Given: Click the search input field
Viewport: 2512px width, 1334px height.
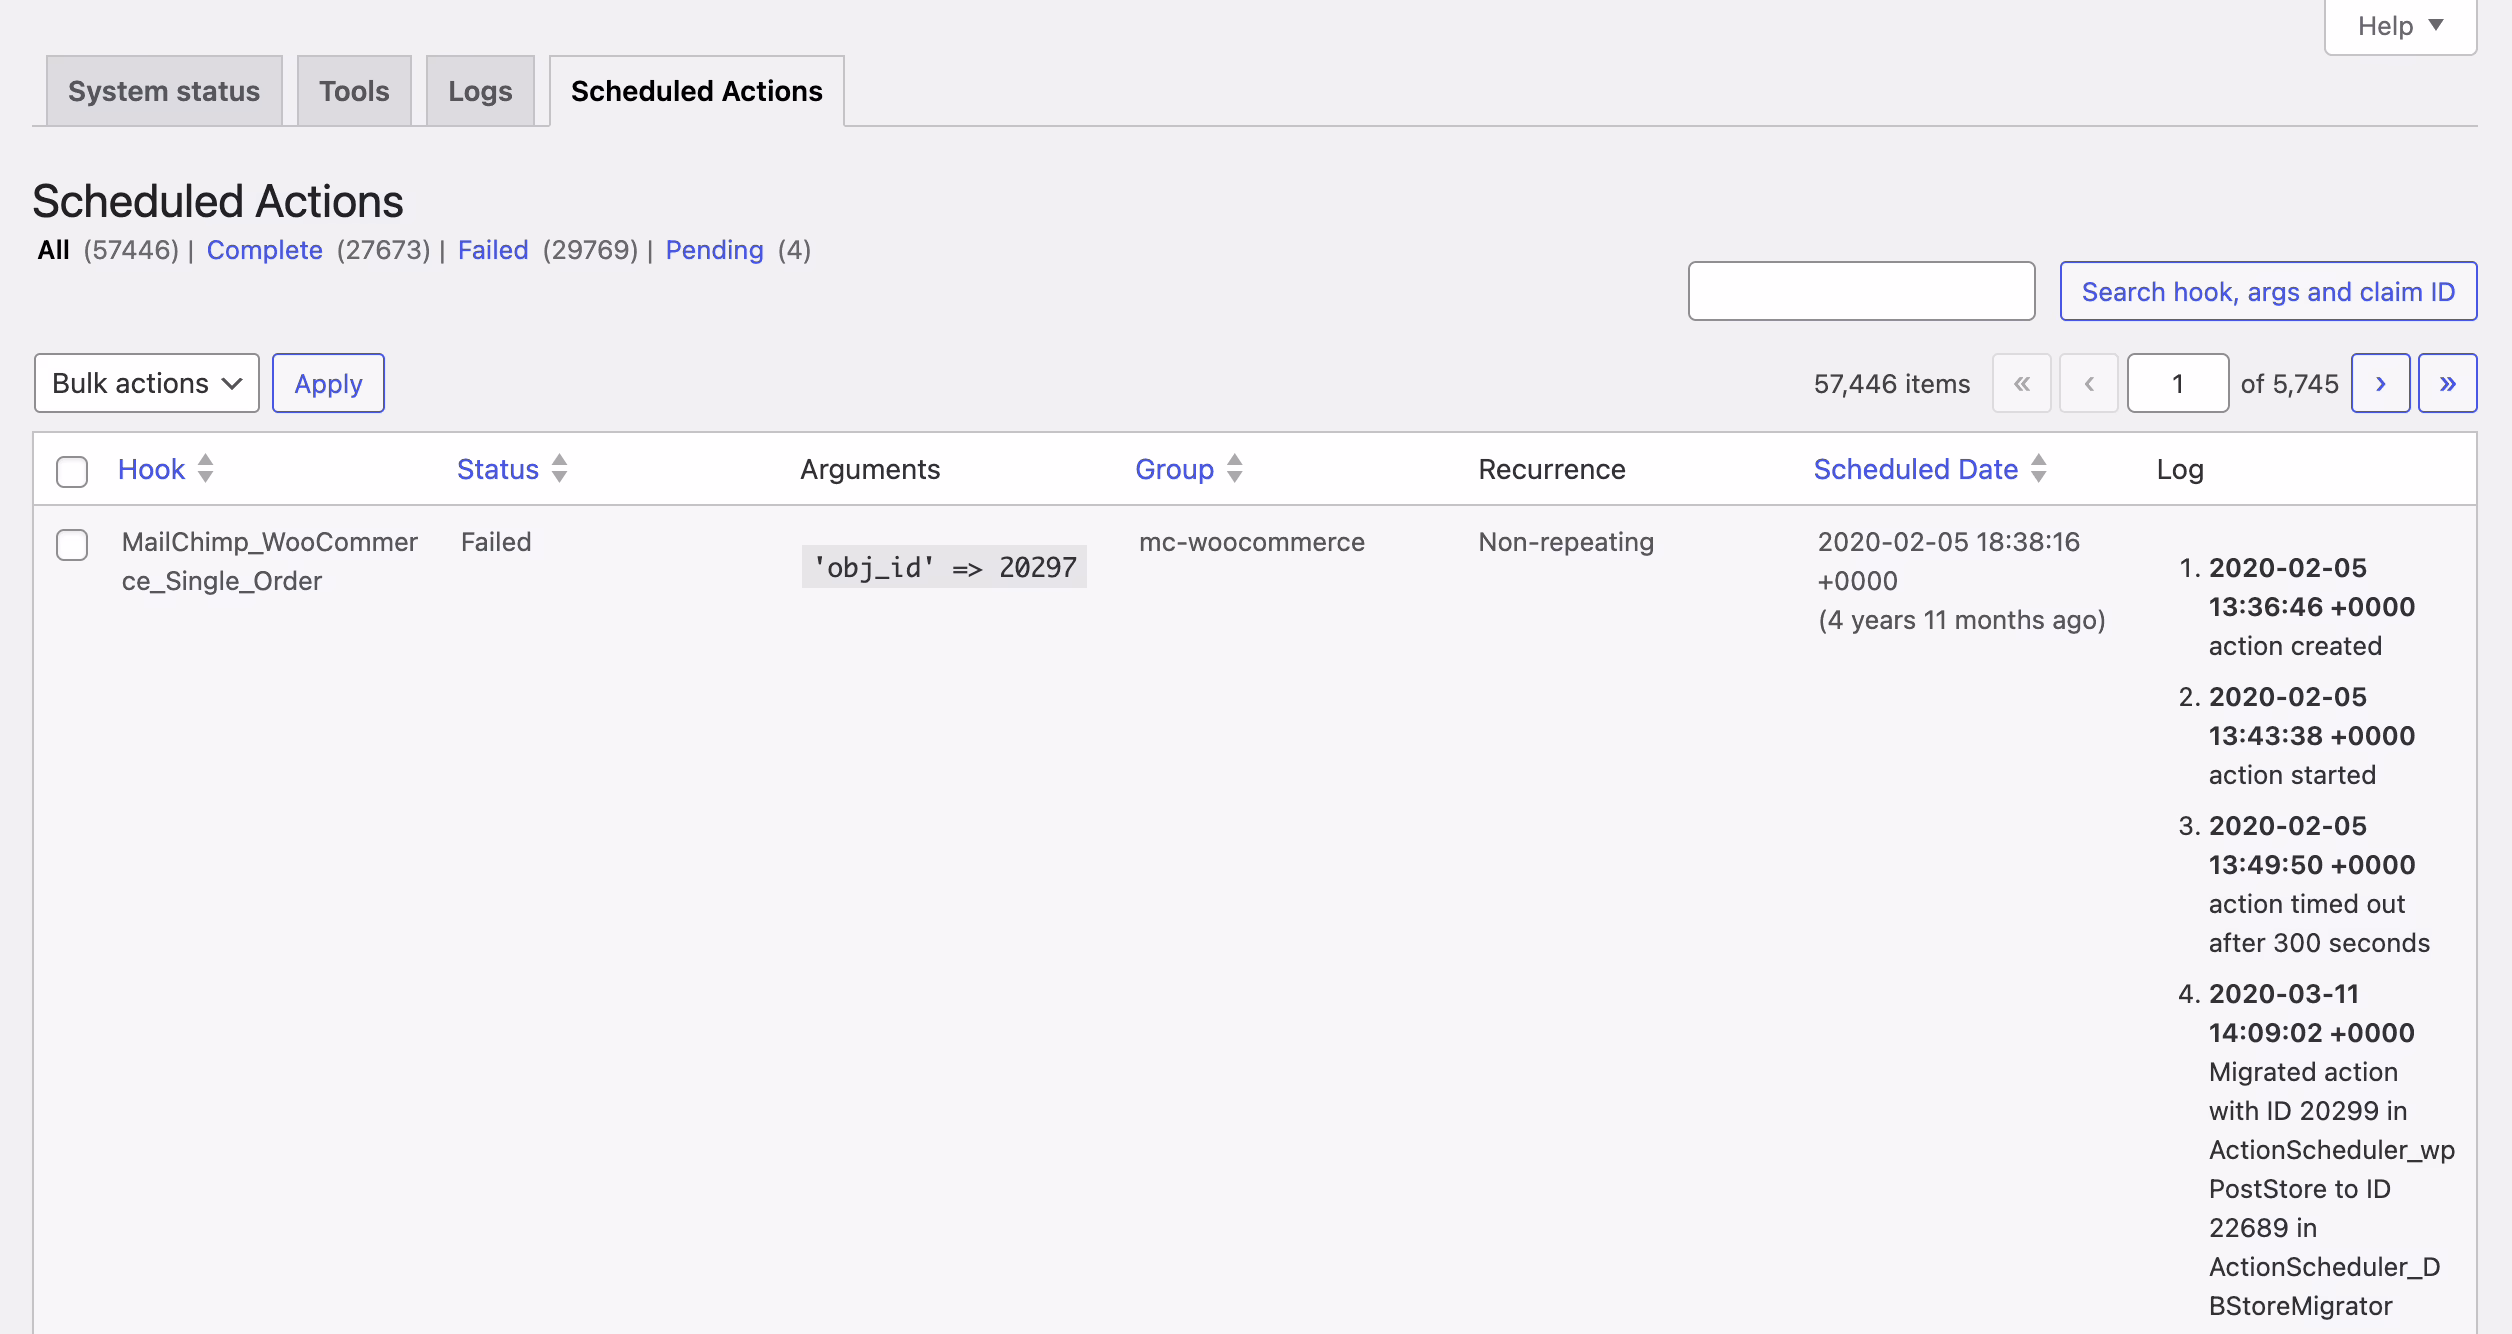Looking at the screenshot, I should point(1861,291).
